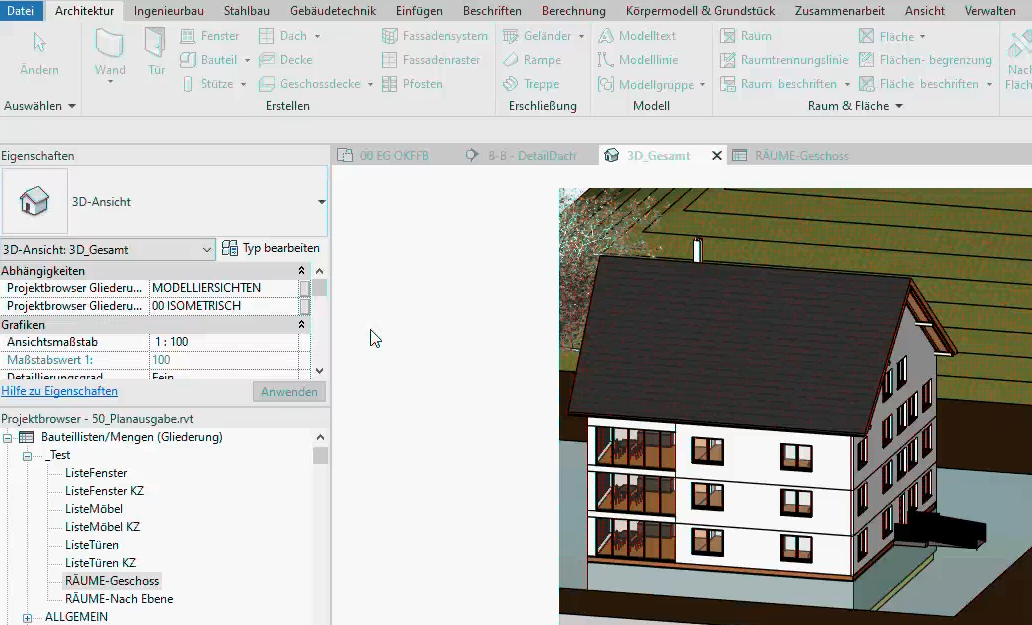
Task: Collapse the _Test tree node
Action: 27,455
